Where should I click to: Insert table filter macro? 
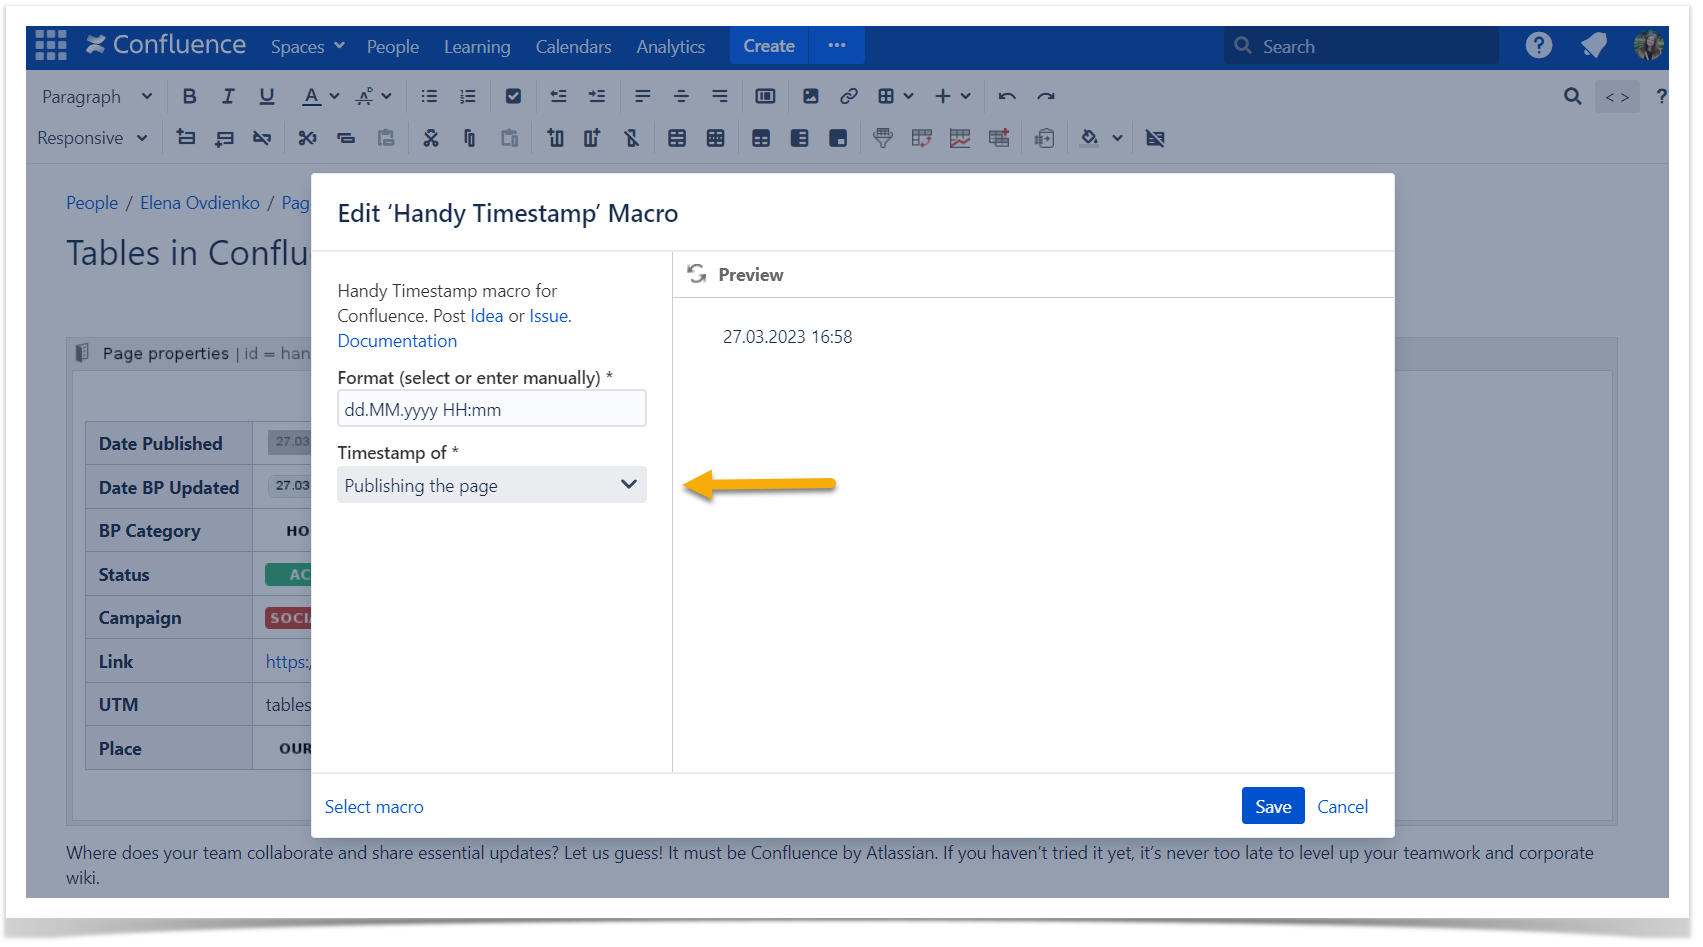pos(883,138)
